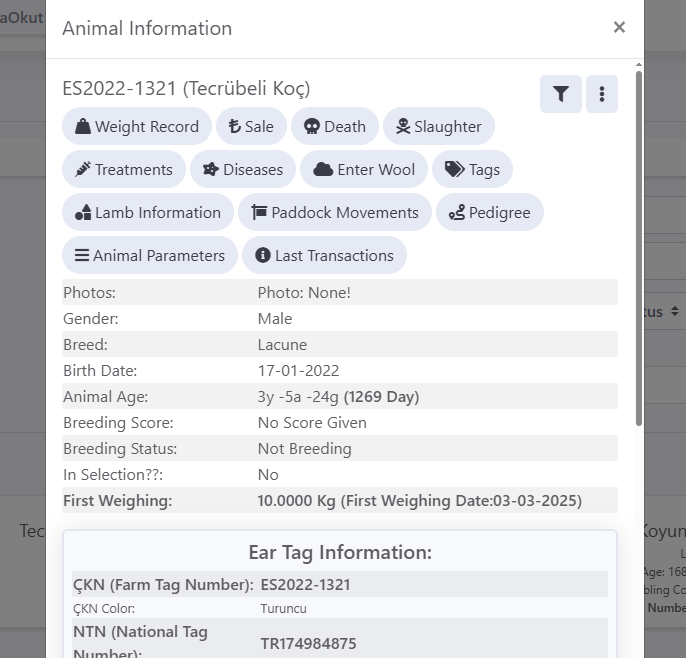Open the filter funnel icon button

tap(560, 94)
